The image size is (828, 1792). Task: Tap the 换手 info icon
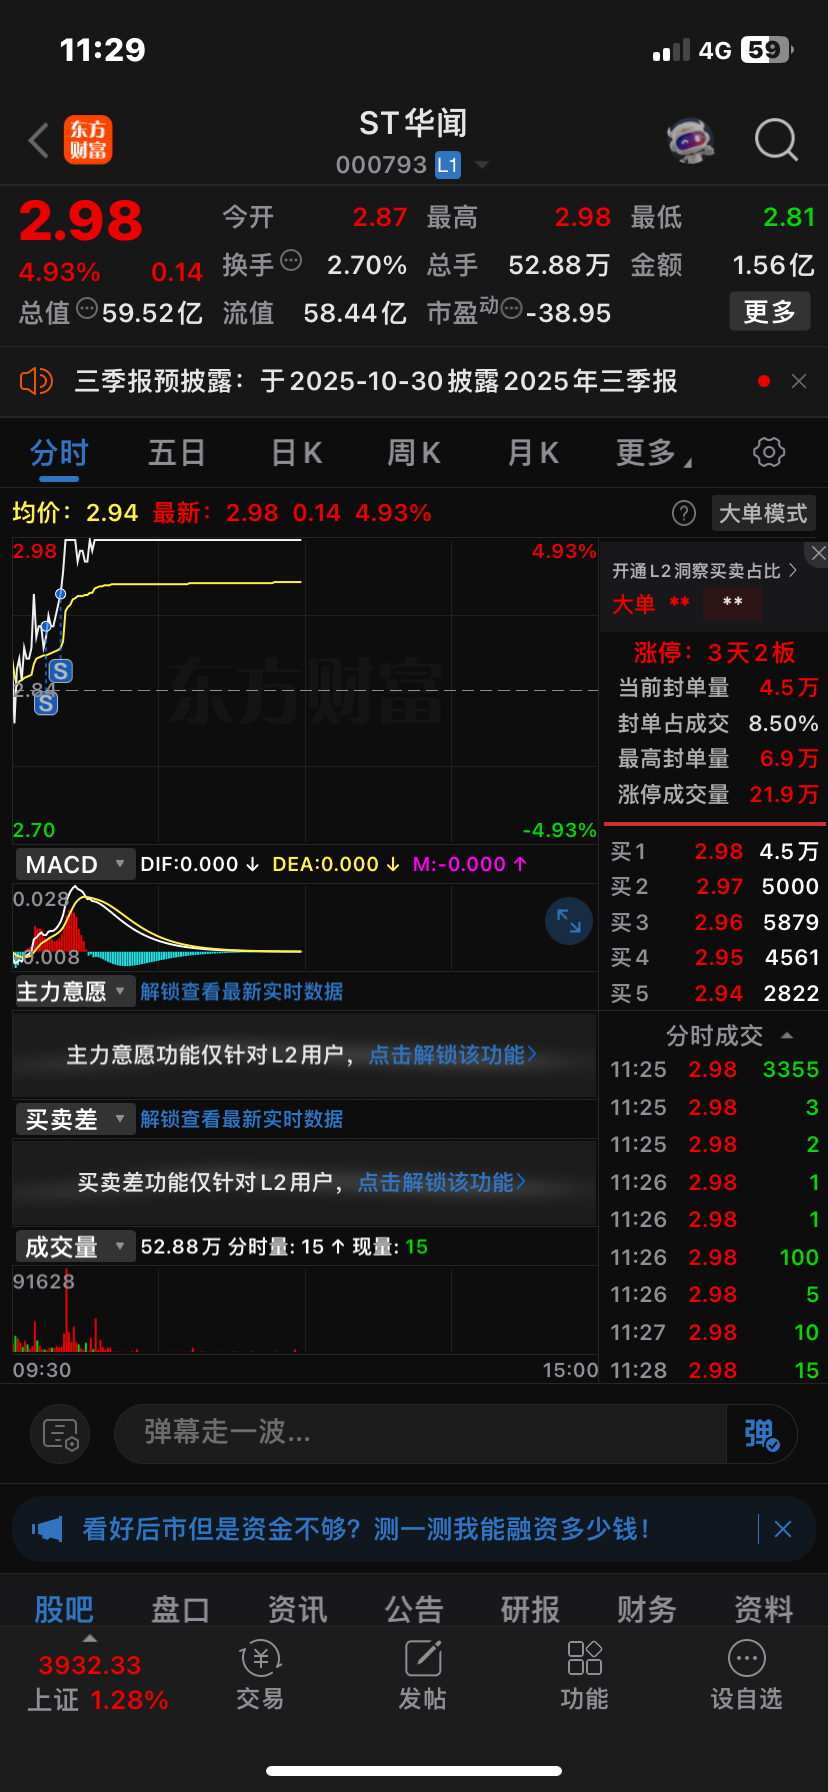291,261
